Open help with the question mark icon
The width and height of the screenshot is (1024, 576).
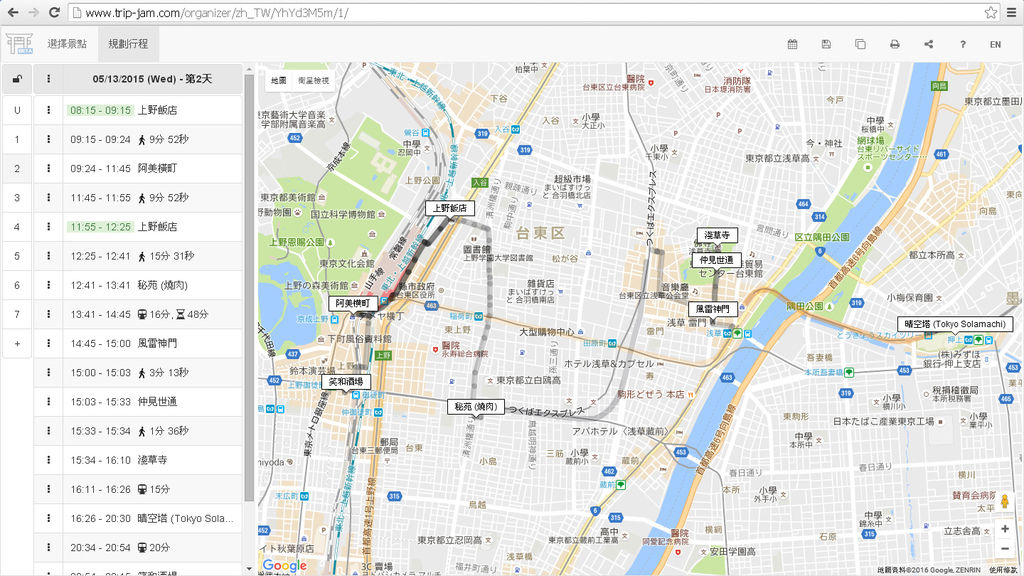963,44
